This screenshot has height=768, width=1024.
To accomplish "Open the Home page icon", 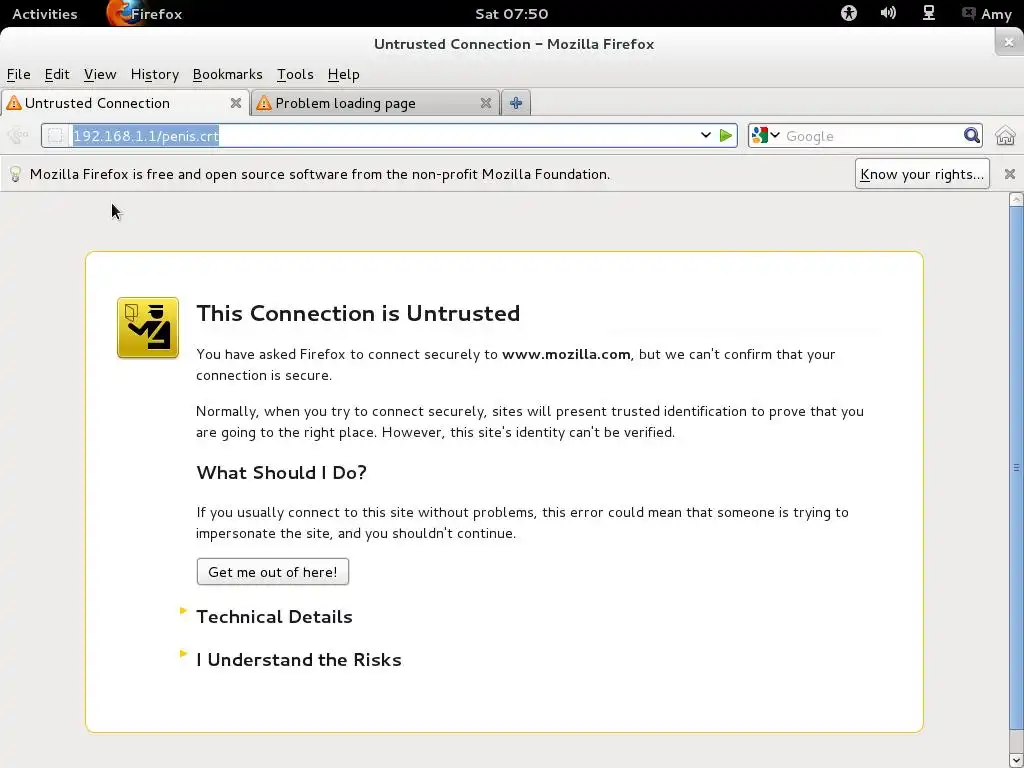I will 1005,135.
